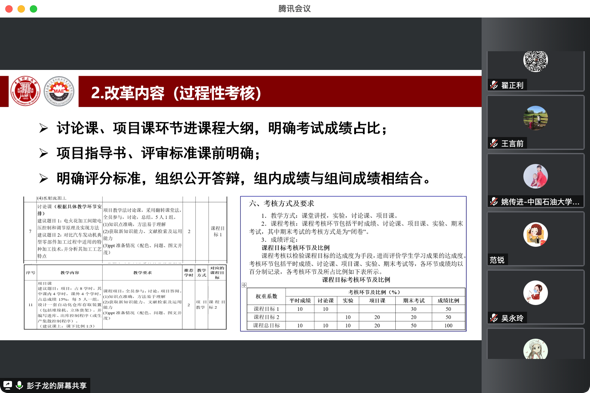Click 翟正利's muted microphone icon

pos(494,85)
